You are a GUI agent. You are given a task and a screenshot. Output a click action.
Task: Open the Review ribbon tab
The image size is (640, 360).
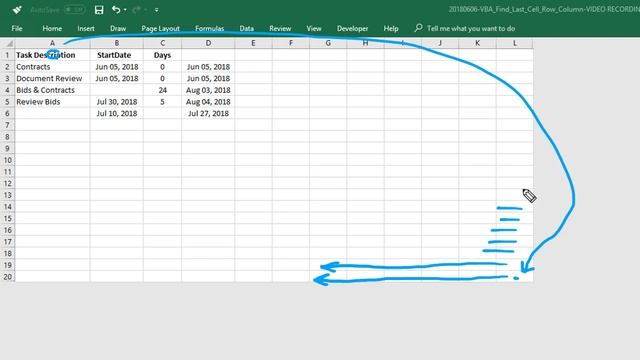(280, 28)
